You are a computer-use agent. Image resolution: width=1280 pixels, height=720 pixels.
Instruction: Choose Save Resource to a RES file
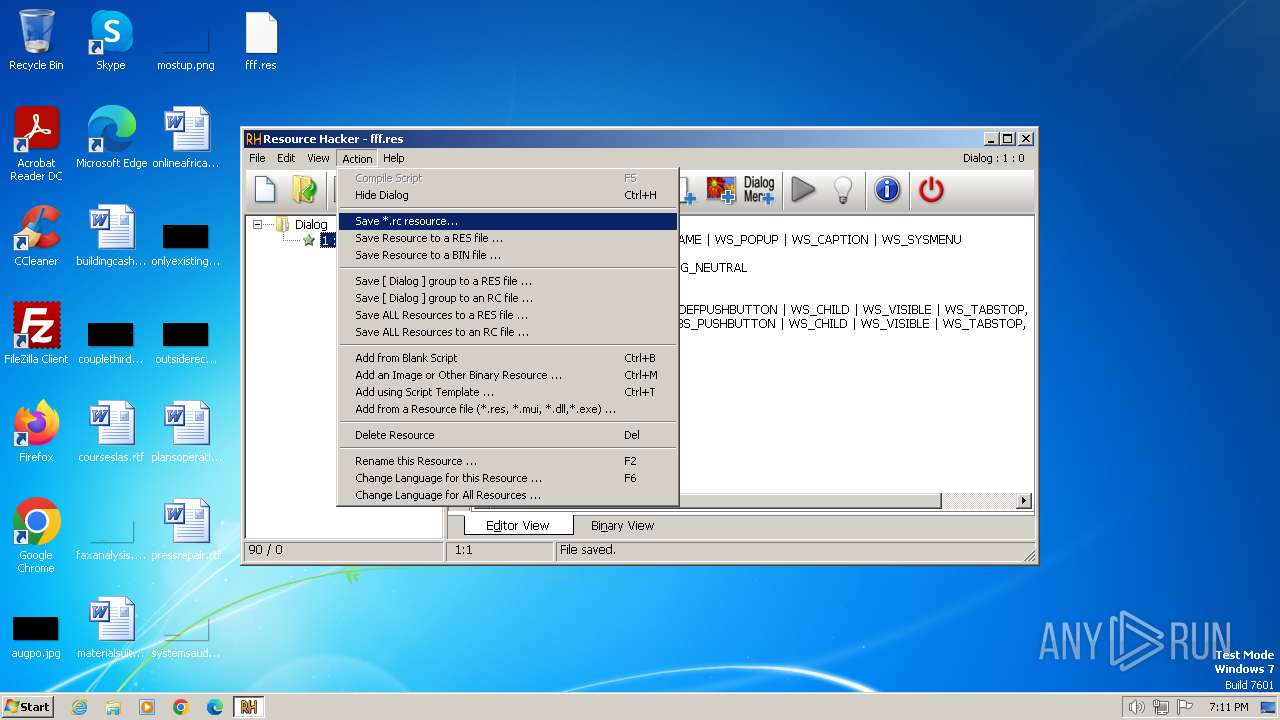coord(508,238)
